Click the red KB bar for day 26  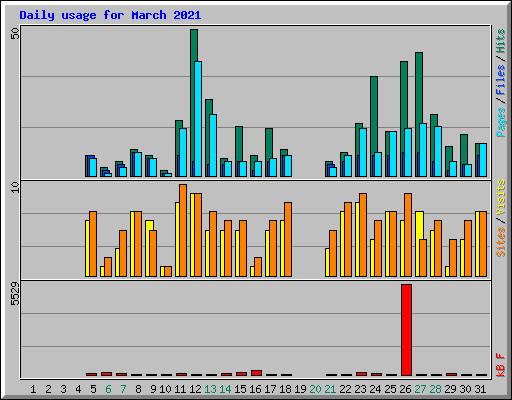406,330
